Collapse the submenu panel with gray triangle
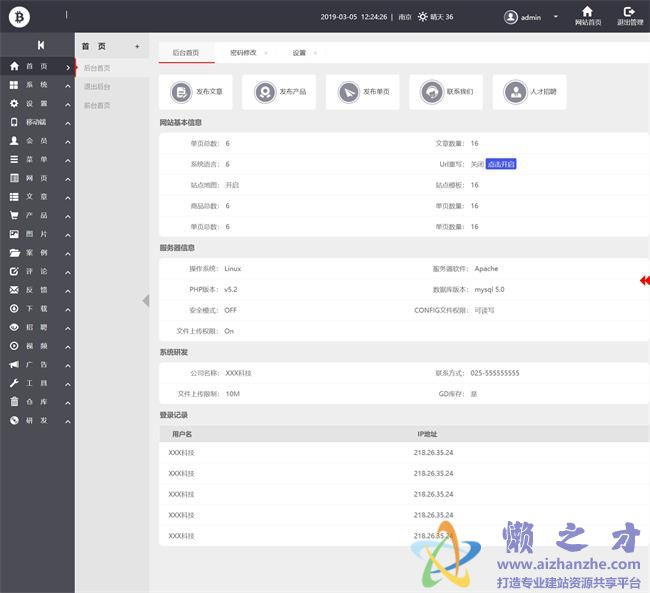 pyautogui.click(x=146, y=300)
